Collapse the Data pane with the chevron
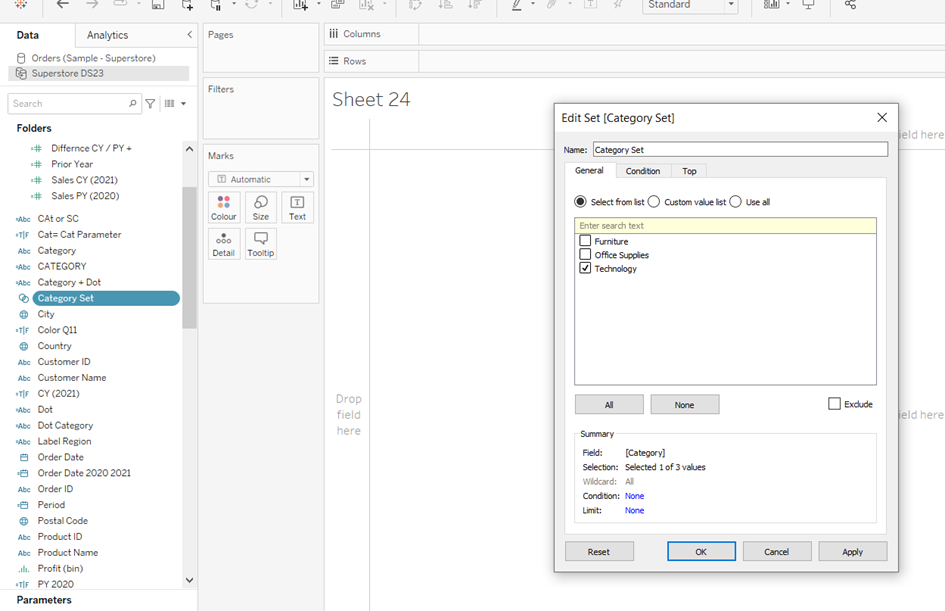The width and height of the screenshot is (945, 611). [x=189, y=35]
